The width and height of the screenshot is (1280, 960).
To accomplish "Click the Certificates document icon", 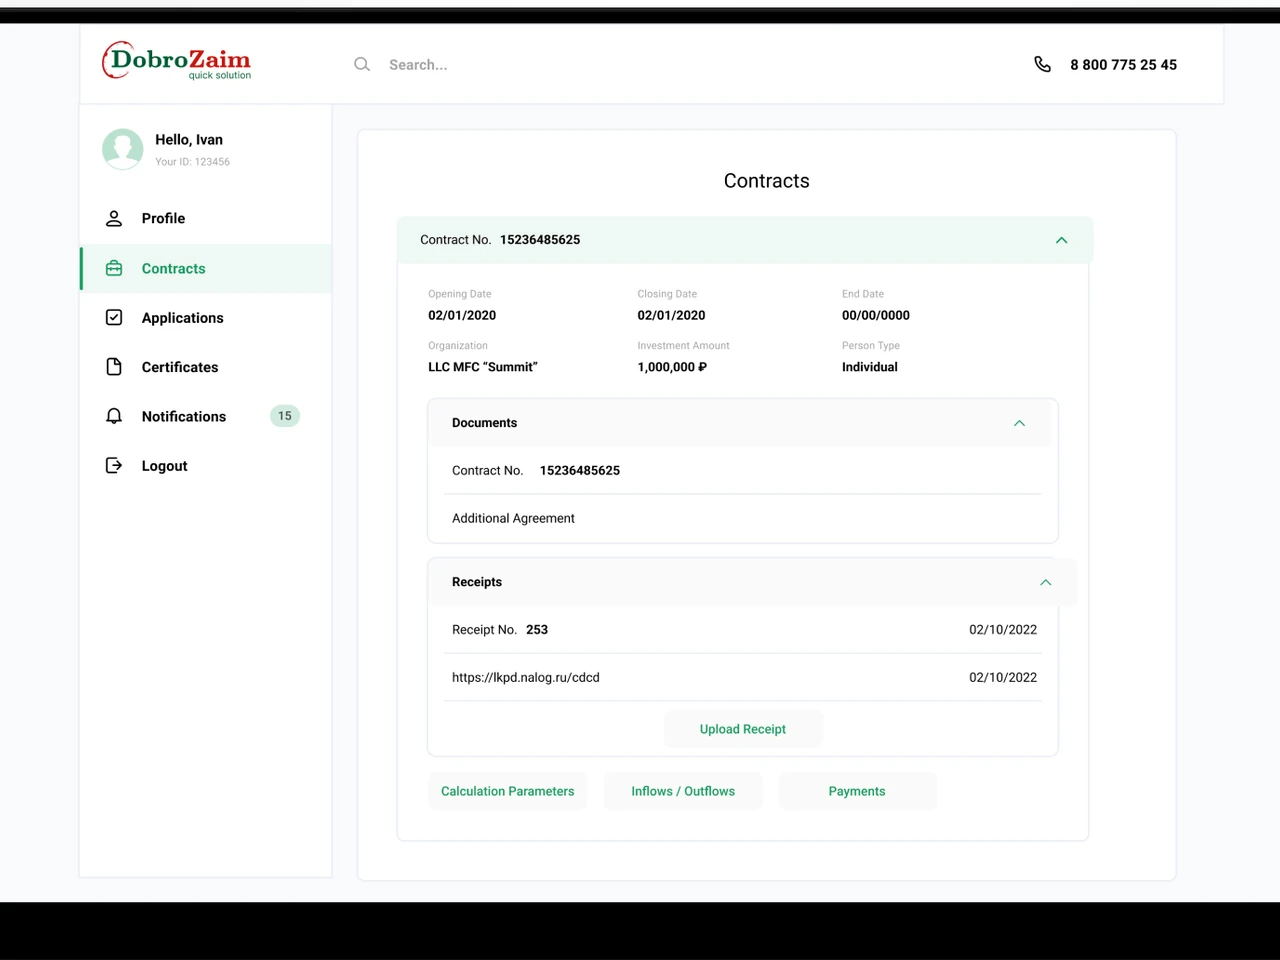I will 114,367.
